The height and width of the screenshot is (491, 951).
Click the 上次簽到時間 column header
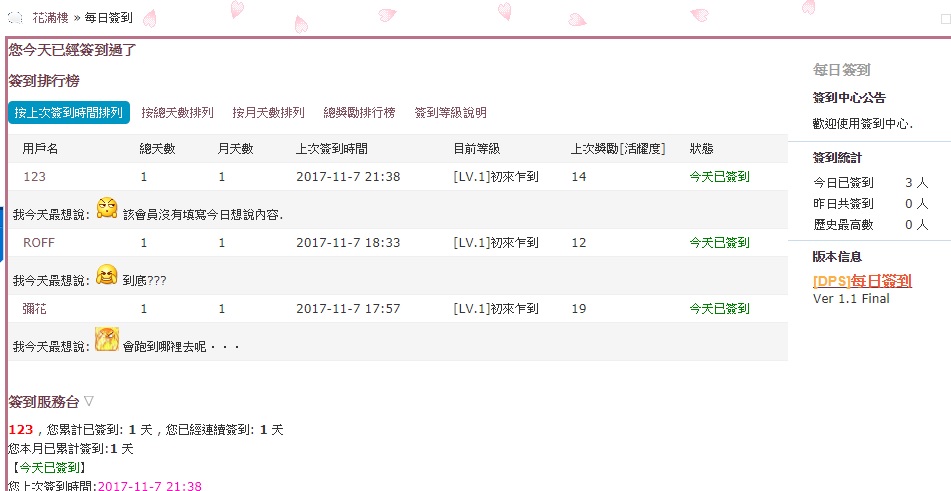coord(331,149)
